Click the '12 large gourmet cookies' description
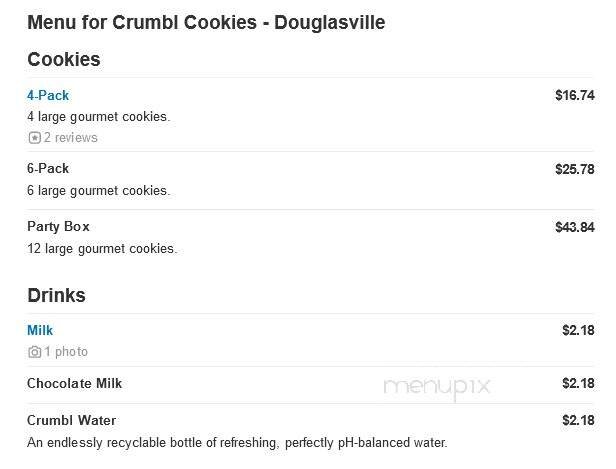 coord(102,249)
